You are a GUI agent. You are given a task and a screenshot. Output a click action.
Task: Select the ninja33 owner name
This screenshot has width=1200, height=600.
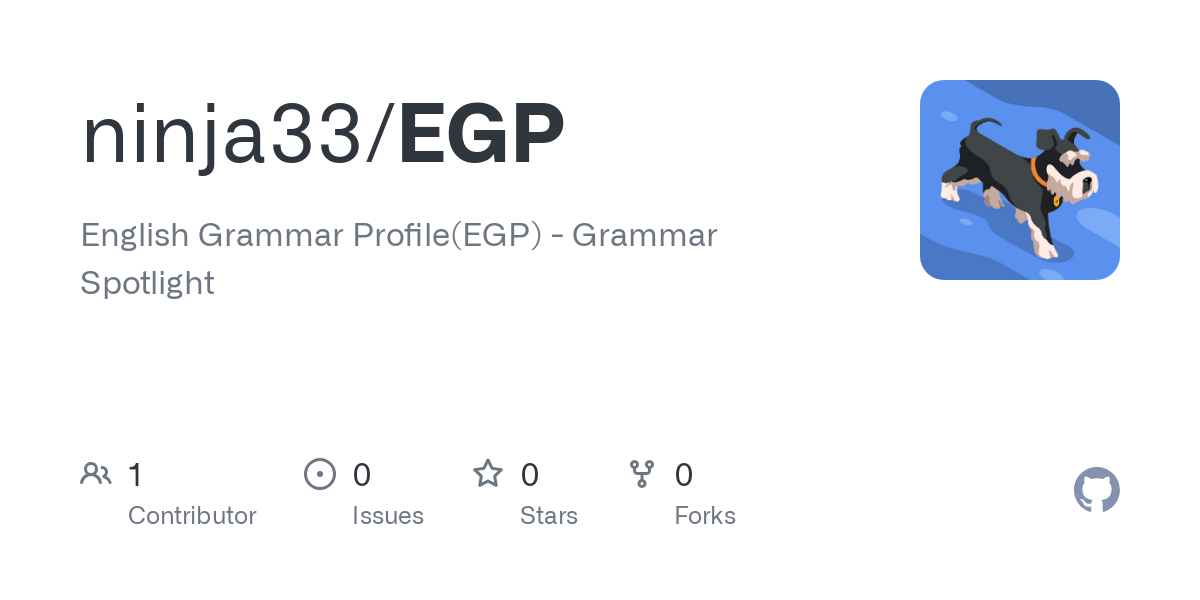tap(222, 134)
